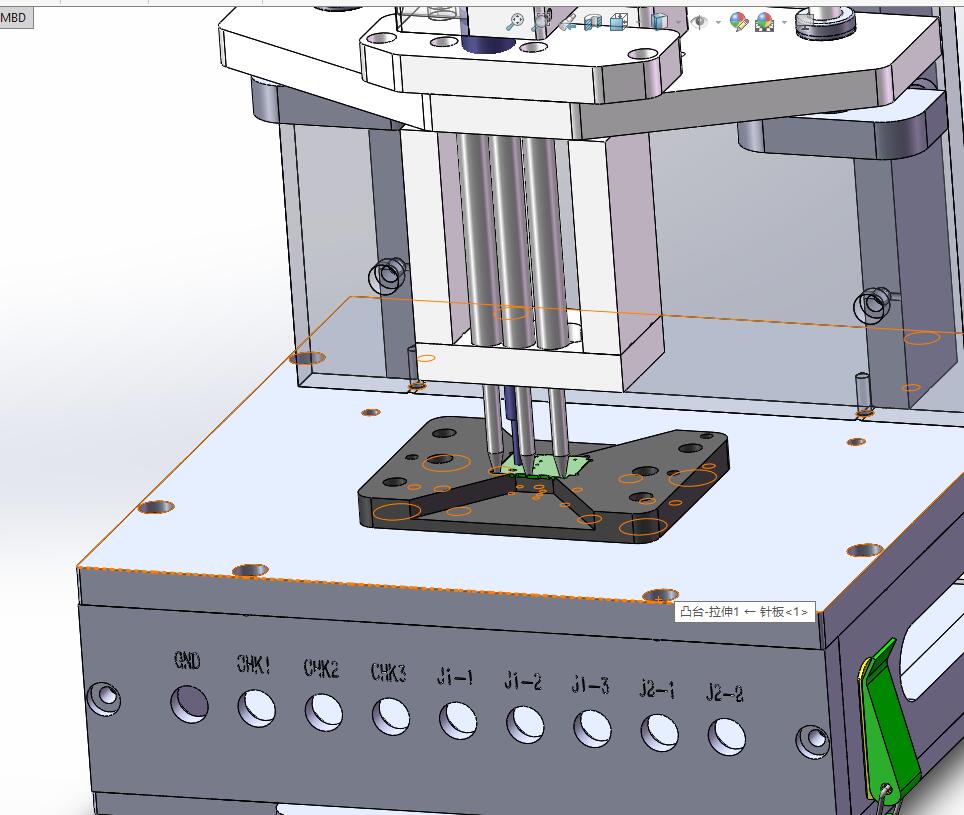This screenshot has width=964, height=815.
Task: Click the Apply Scene icon
Action: coord(764,23)
